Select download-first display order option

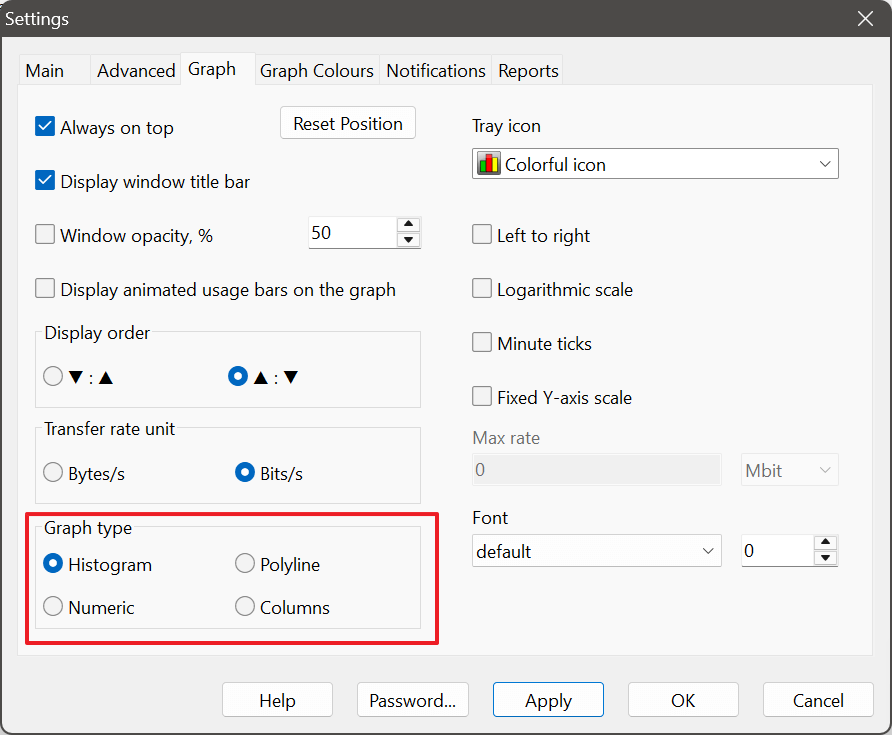[53, 377]
